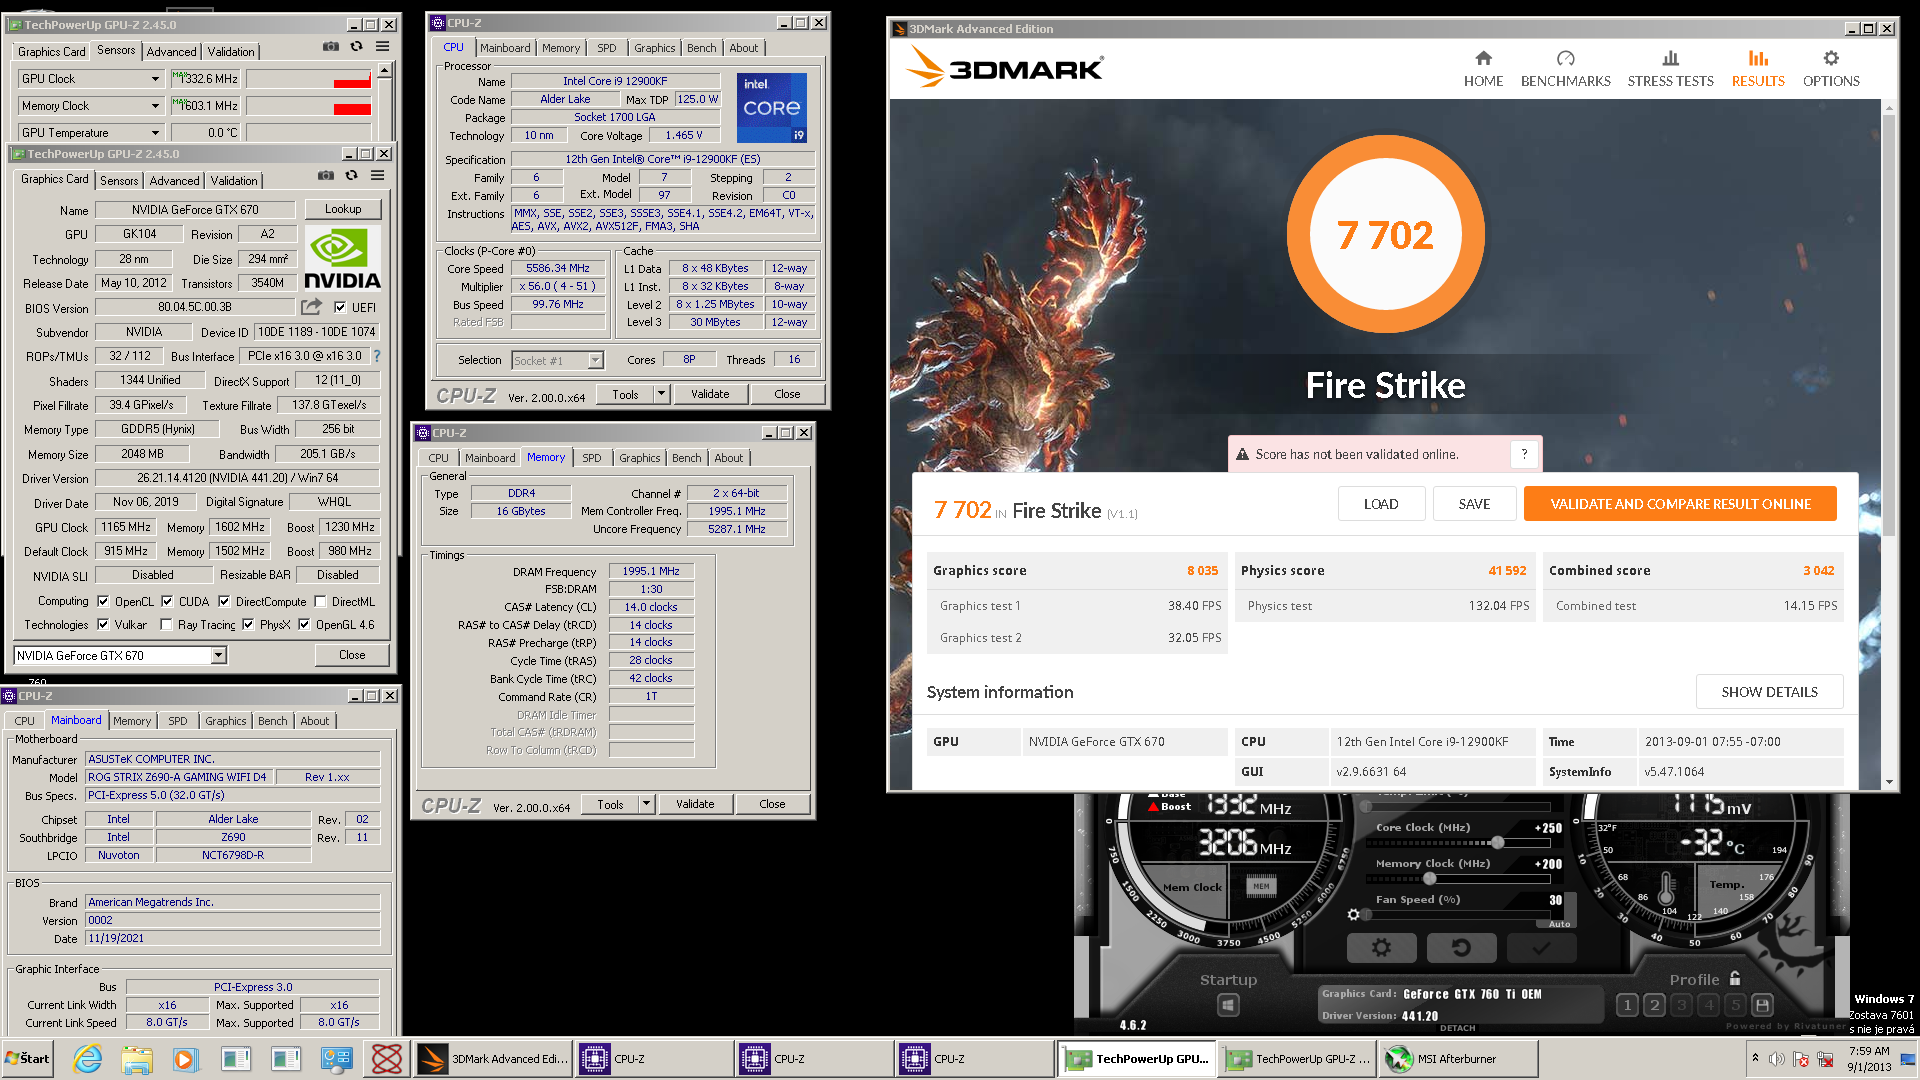Screen dimensions: 1920x1080
Task: Click the MSI Afterburner taskbar button
Action: click(x=1457, y=1059)
